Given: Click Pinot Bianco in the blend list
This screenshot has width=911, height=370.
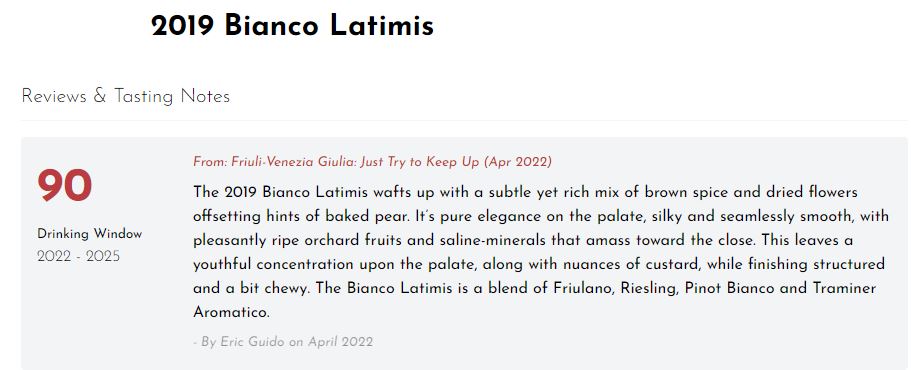Looking at the screenshot, I should [x=729, y=289].
